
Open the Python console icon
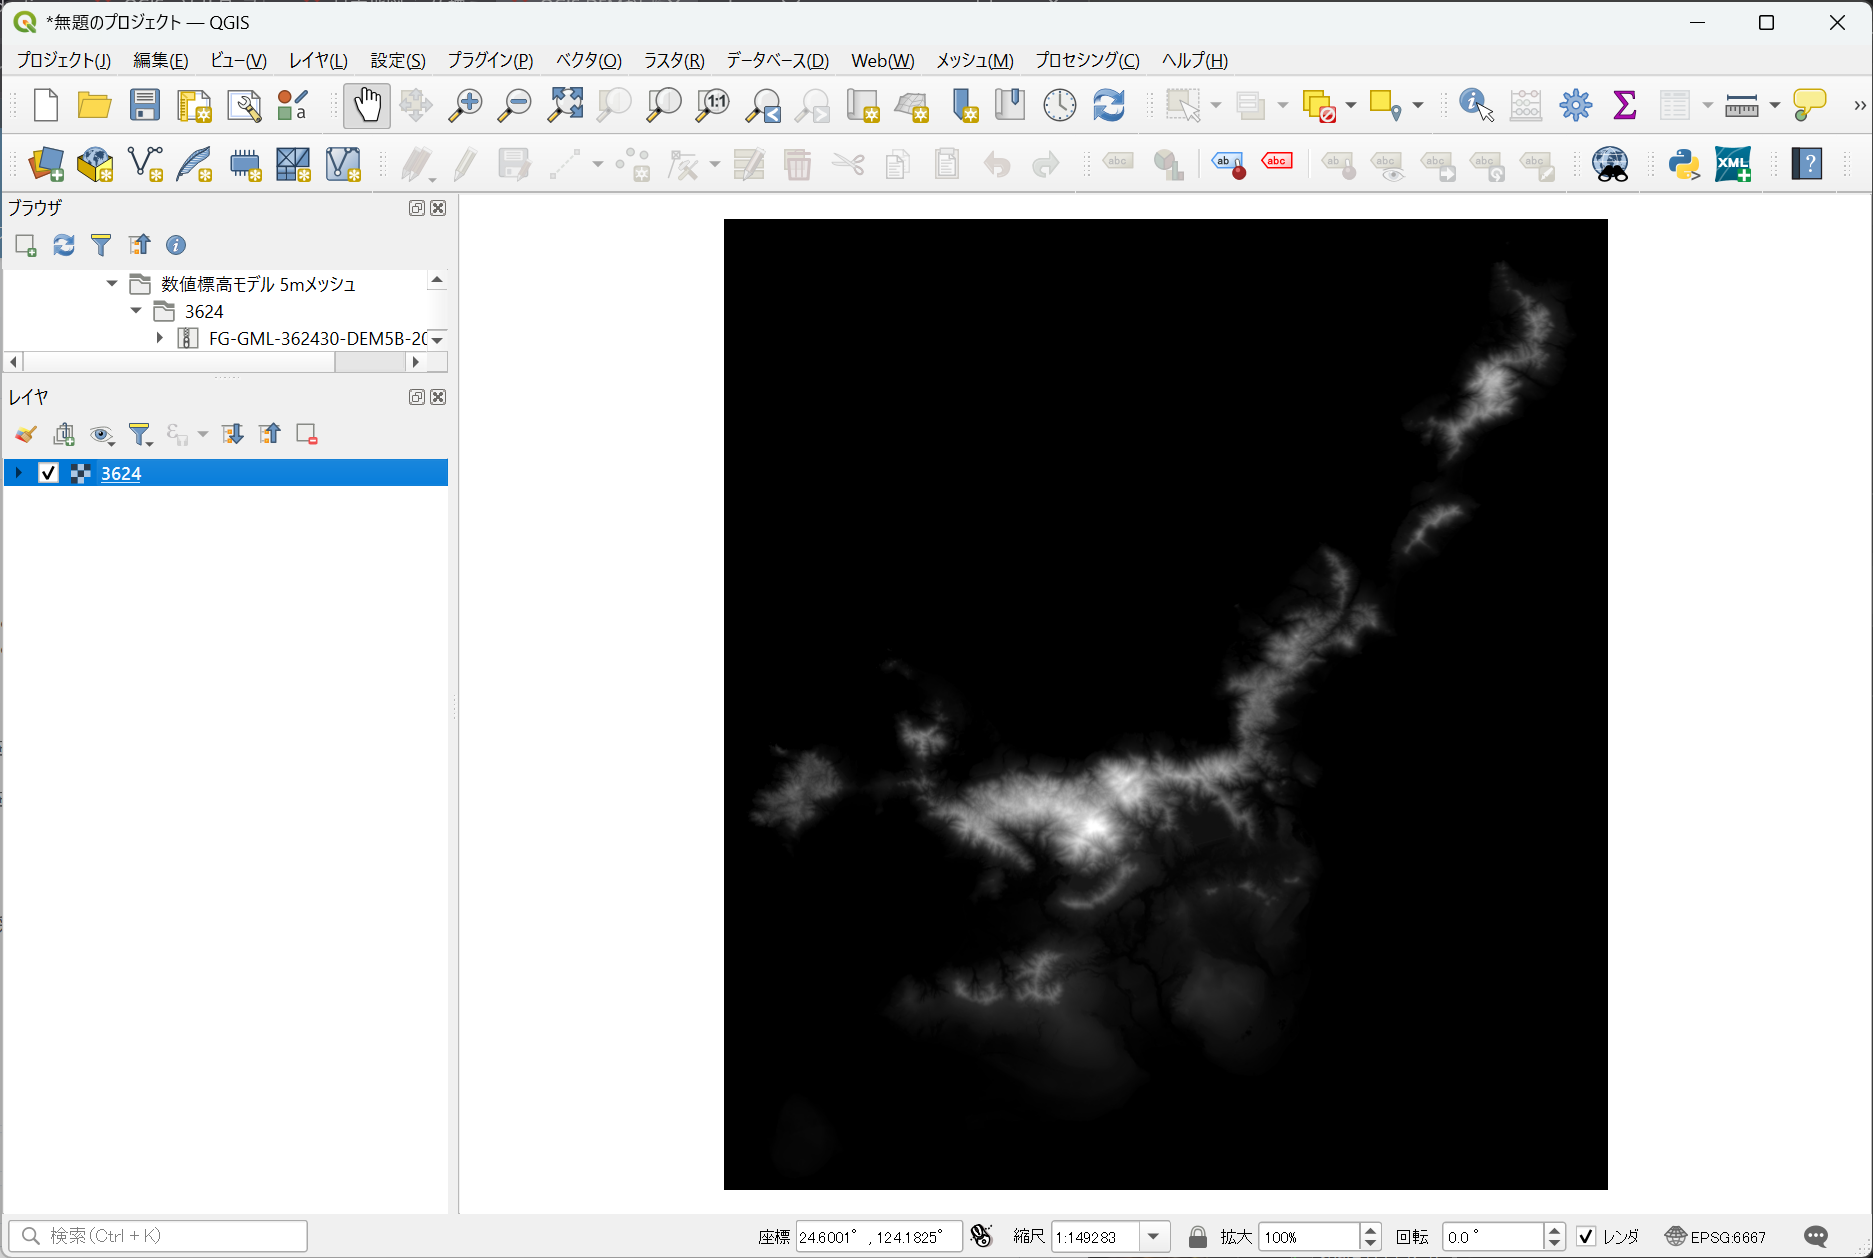pyautogui.click(x=1684, y=165)
